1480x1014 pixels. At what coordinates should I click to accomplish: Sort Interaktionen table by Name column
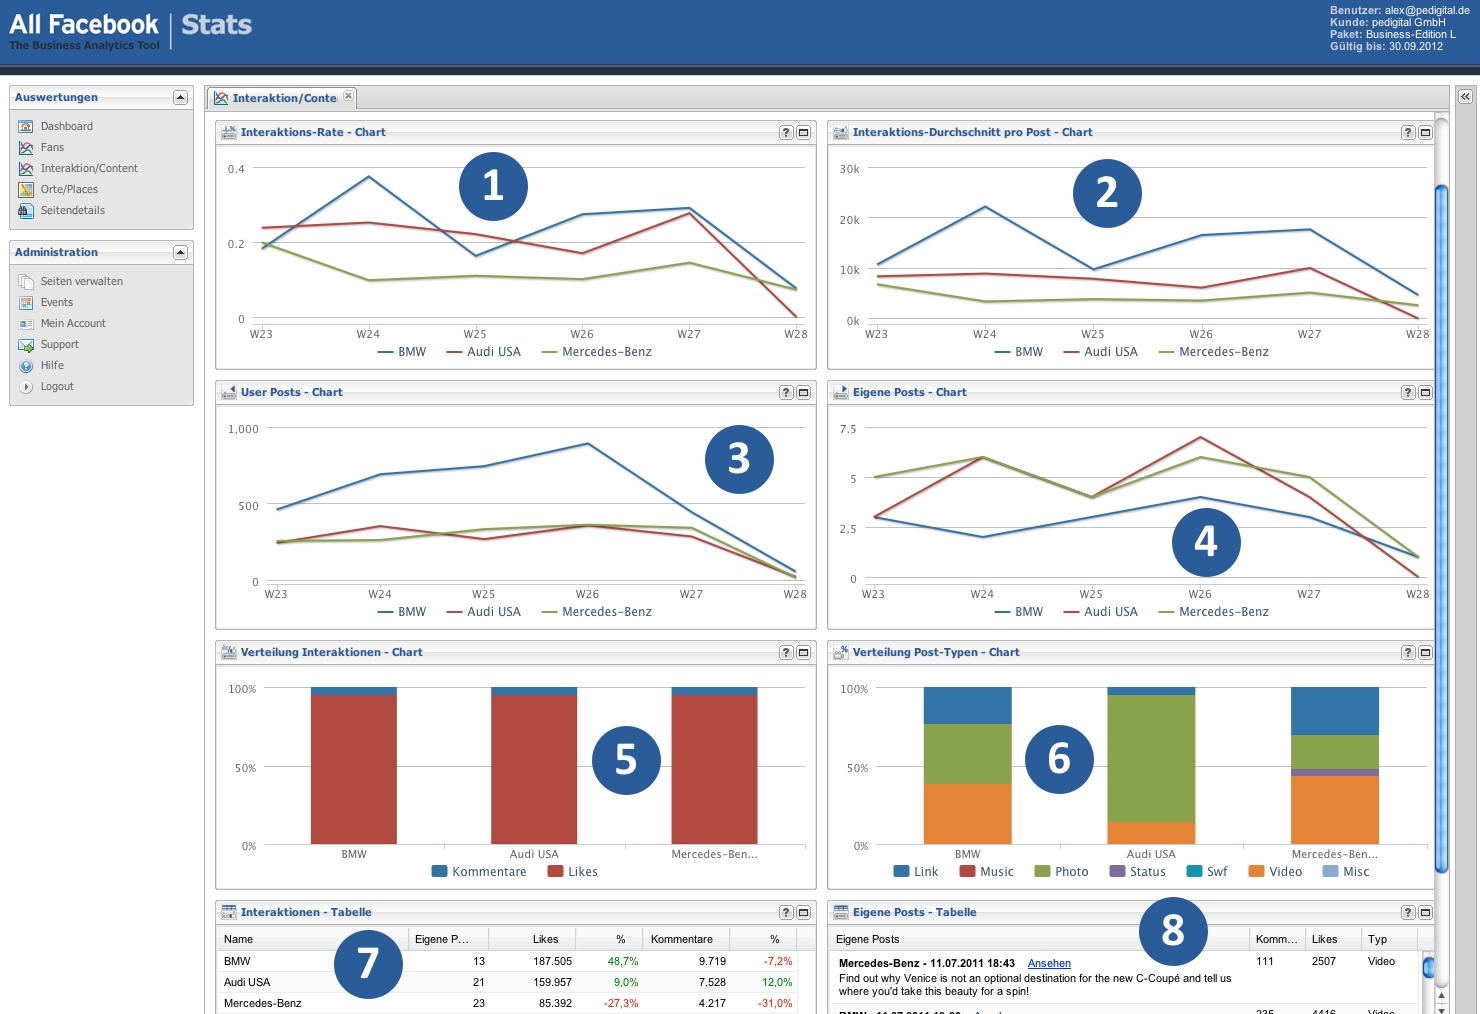312,939
